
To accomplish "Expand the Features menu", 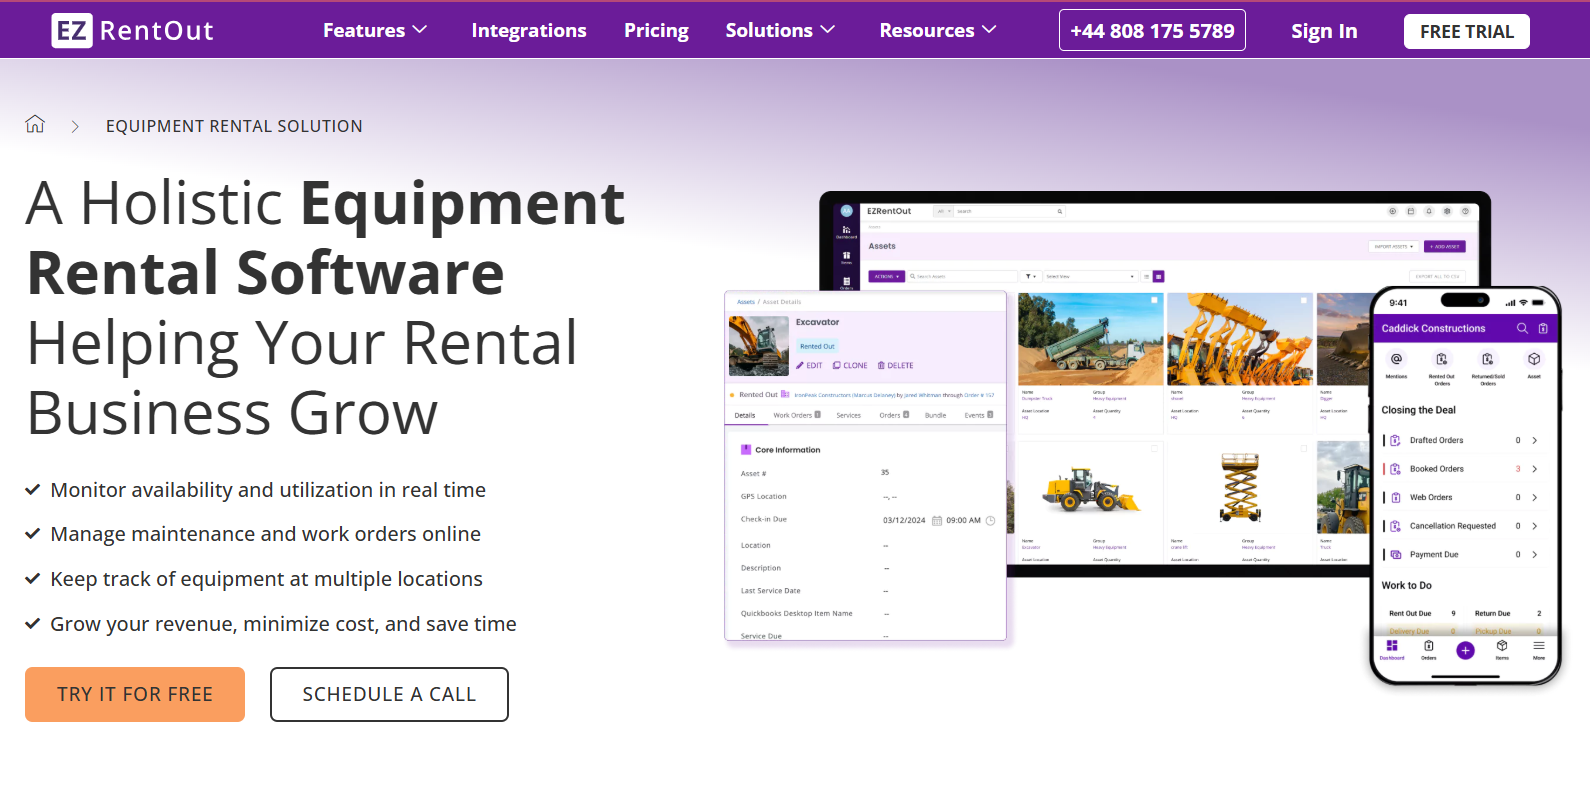I will tap(375, 30).
